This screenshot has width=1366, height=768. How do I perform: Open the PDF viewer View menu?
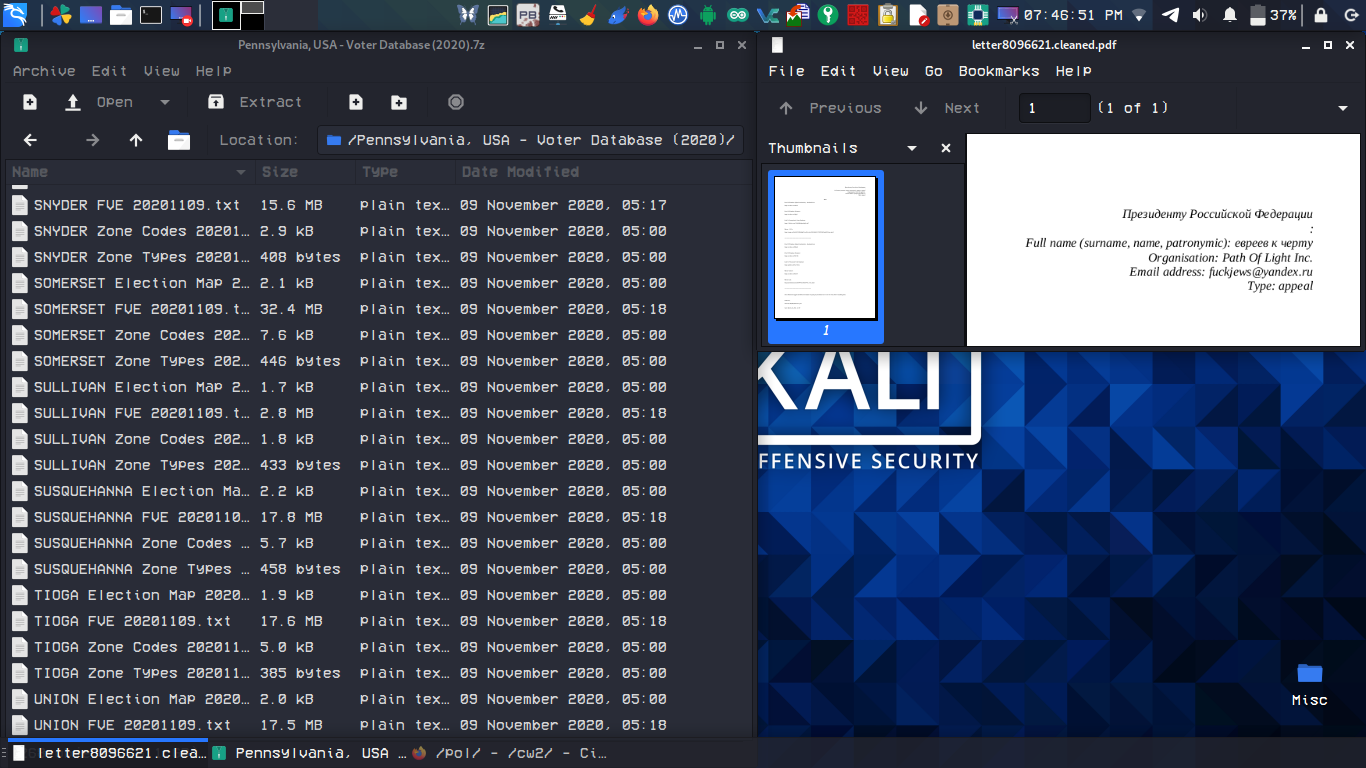(x=890, y=71)
